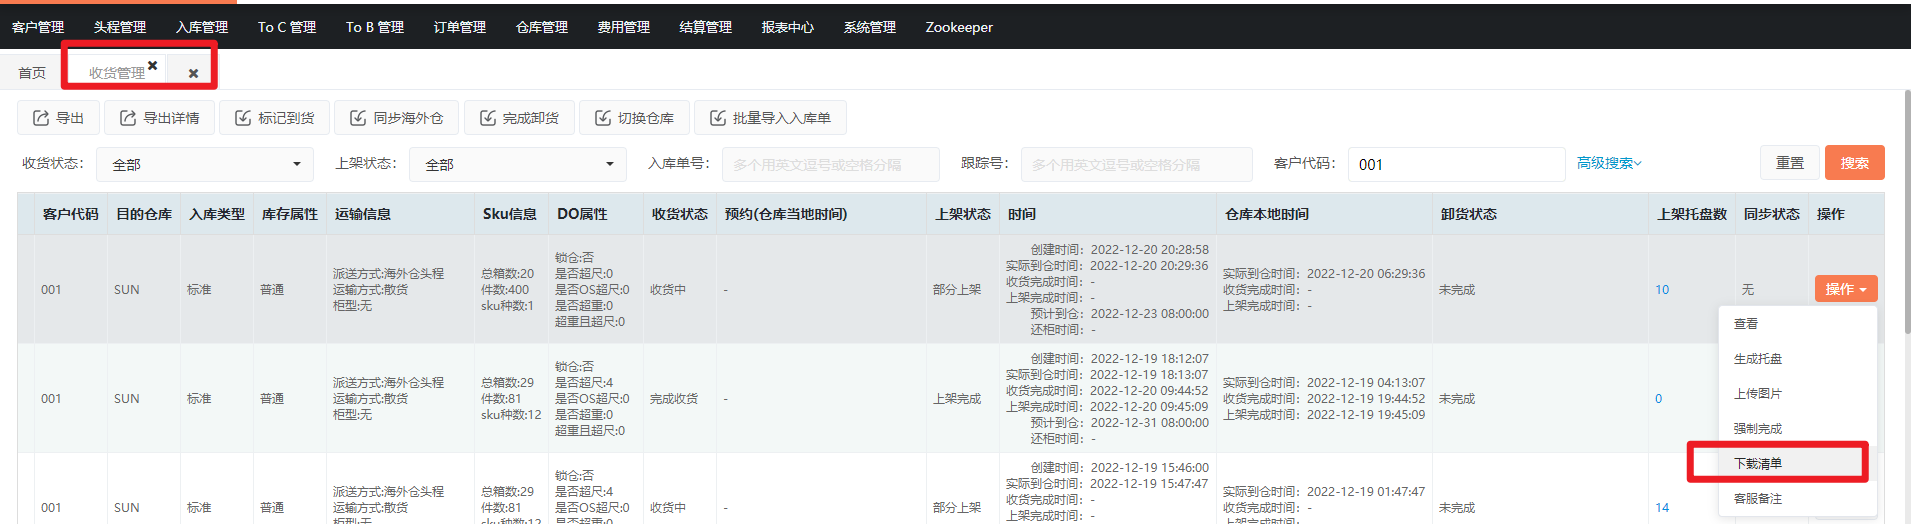Close the 收货管理 tab with its X
Viewport: 1911px width, 524px height.
[x=153, y=65]
